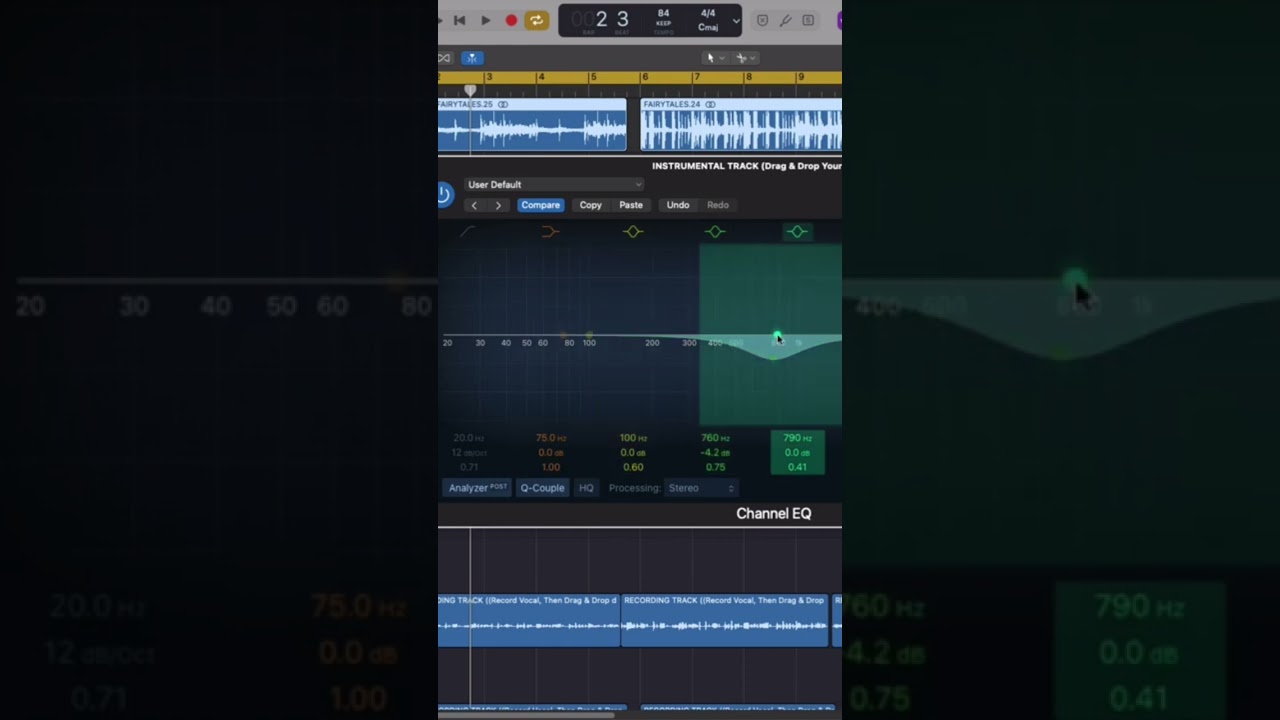Viewport: 1280px width, 720px height.
Task: Open the scissors secondary tool menu
Action: (747, 58)
